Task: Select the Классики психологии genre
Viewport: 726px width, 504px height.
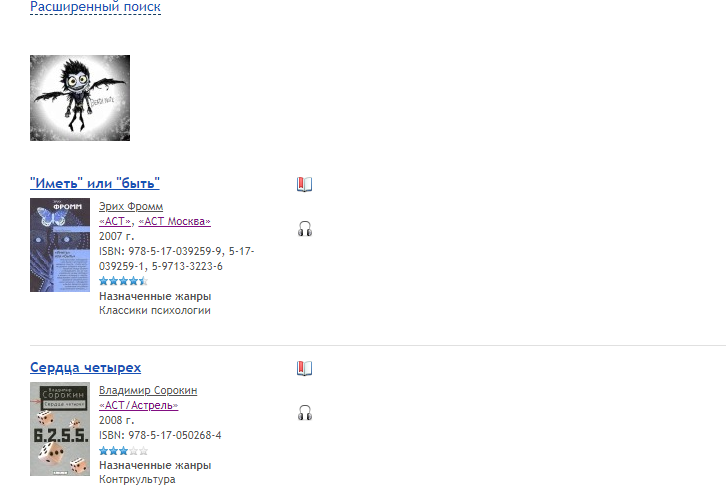Action: 155,311
